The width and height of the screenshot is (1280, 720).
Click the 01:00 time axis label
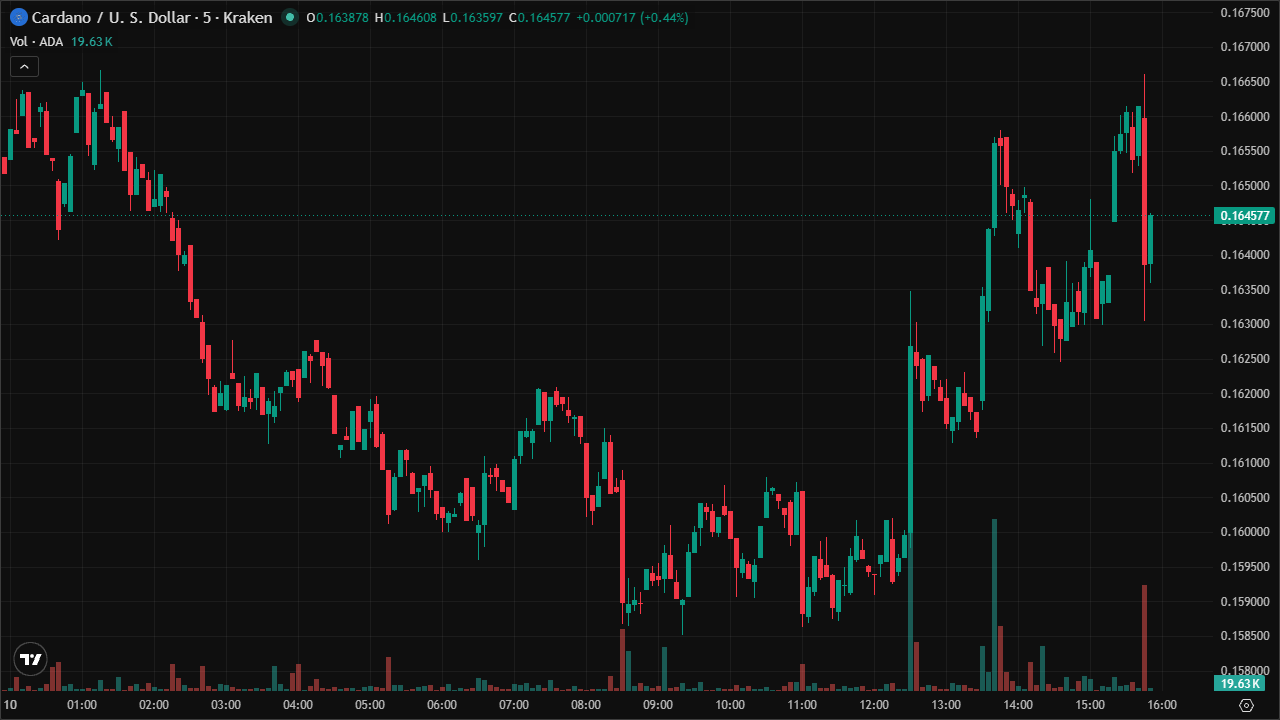pyautogui.click(x=82, y=705)
